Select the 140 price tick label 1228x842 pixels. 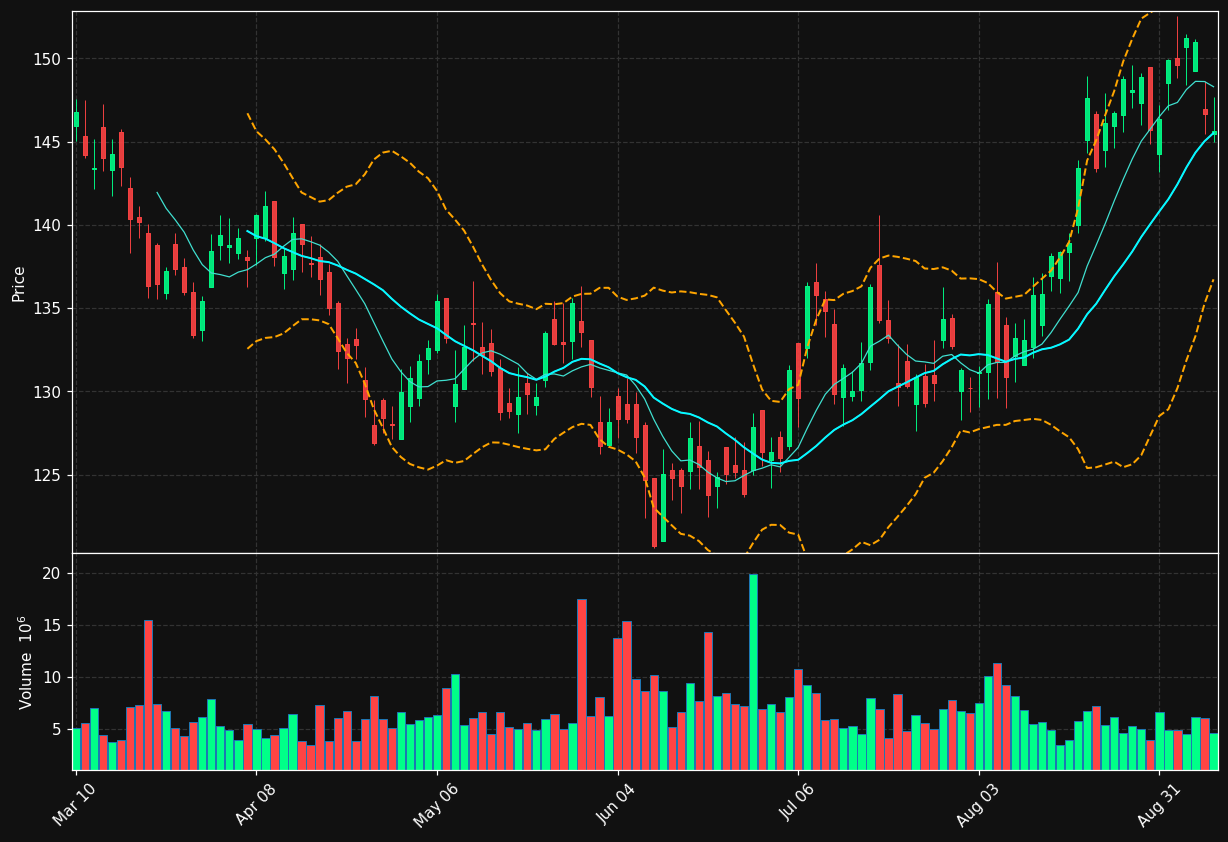coord(46,225)
